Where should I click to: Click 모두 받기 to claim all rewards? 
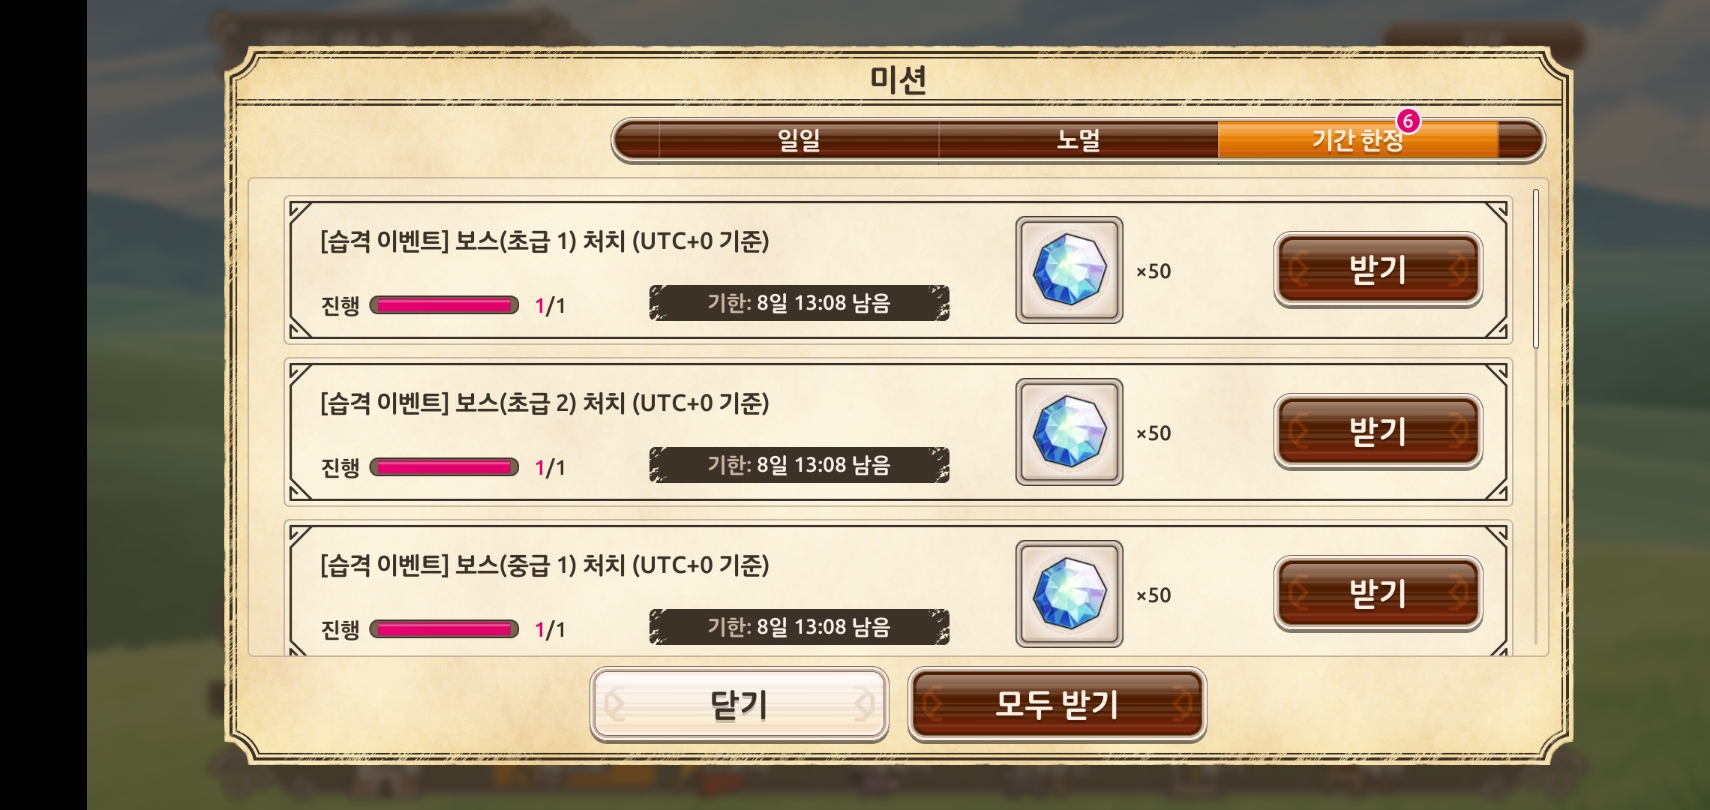point(1057,705)
